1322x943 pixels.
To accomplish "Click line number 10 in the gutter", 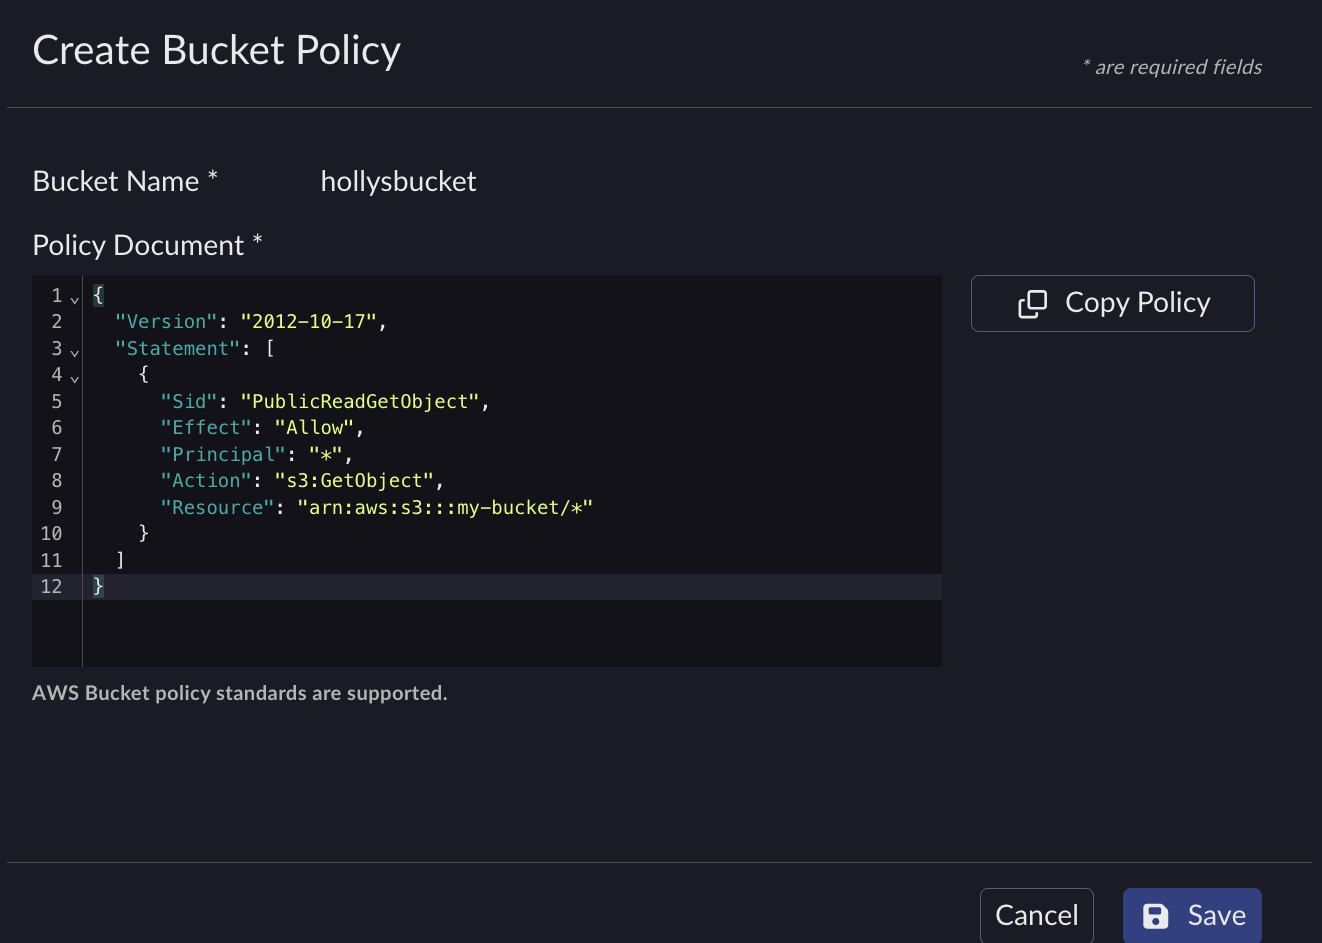I will click(x=51, y=533).
